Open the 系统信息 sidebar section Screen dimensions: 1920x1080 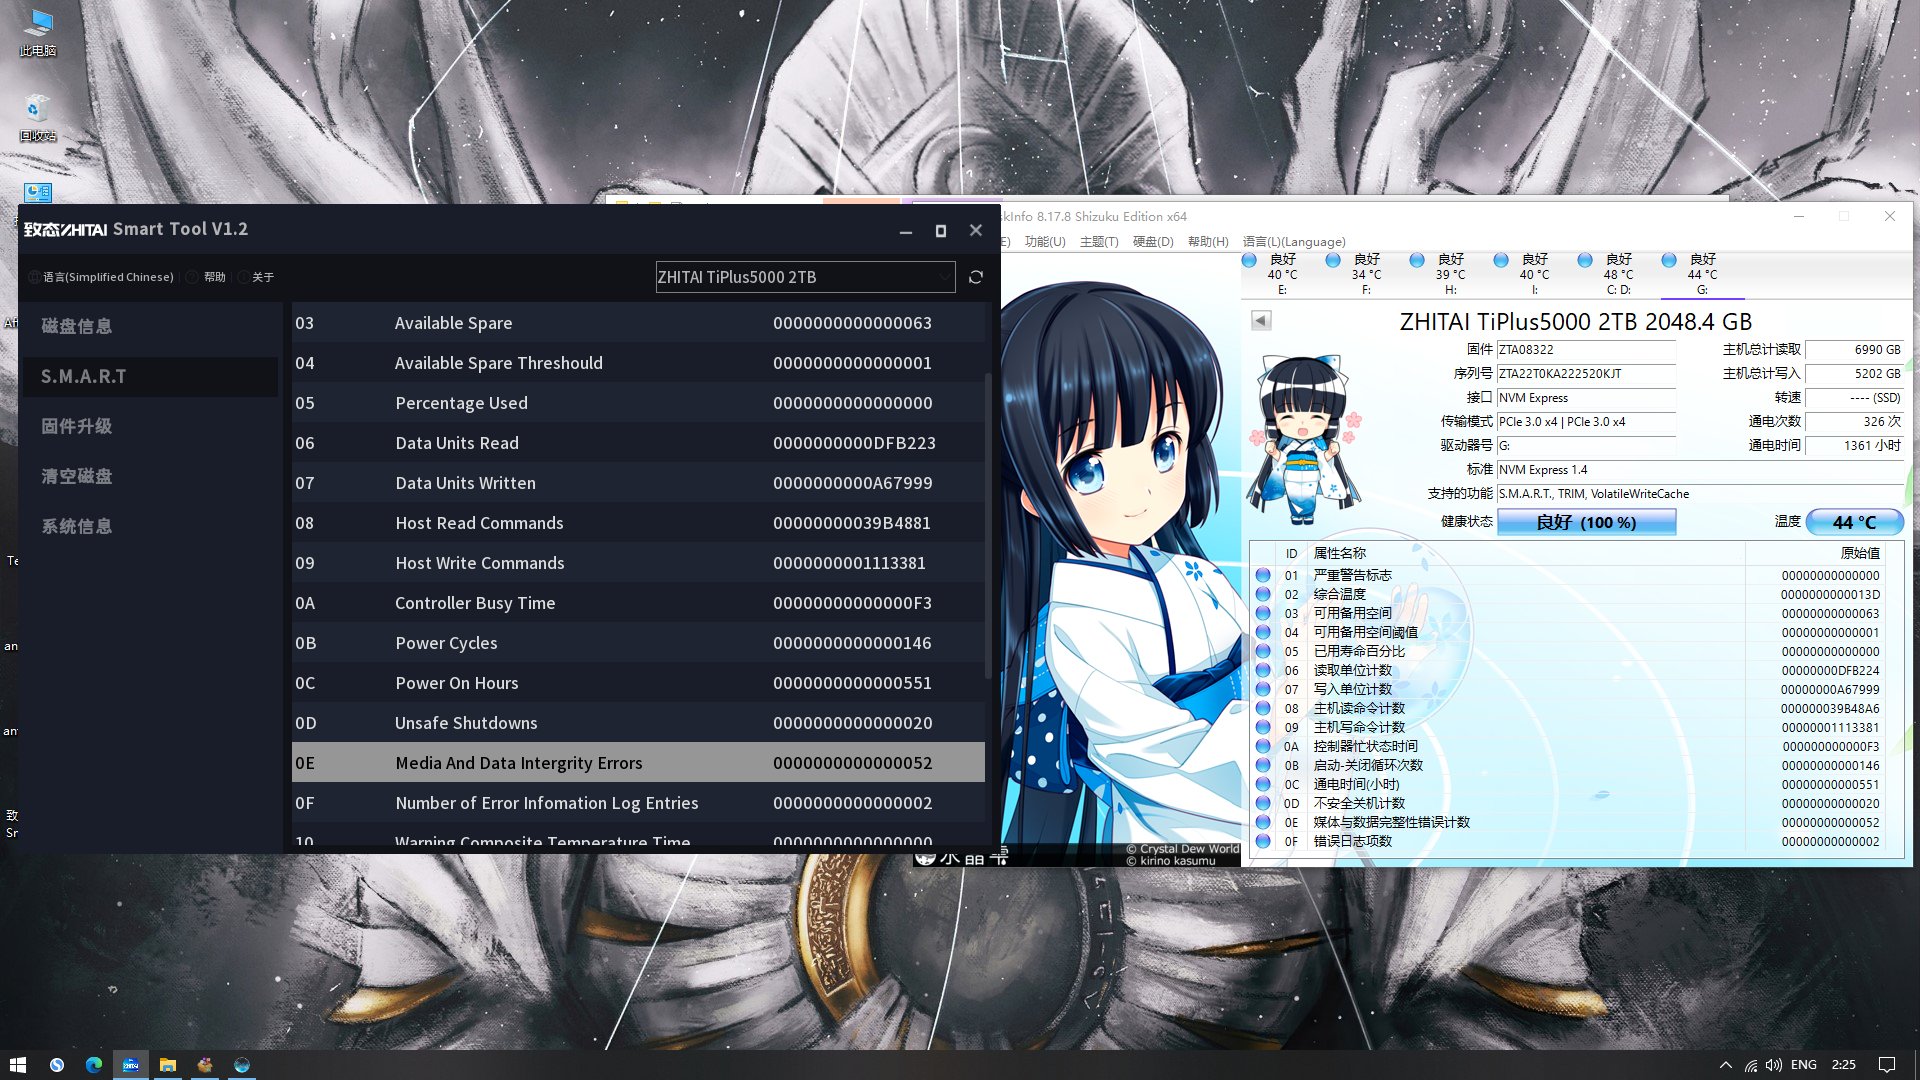tap(150, 526)
